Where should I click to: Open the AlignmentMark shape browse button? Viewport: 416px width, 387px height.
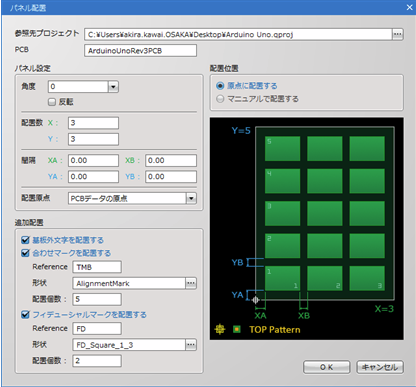pyautogui.click(x=191, y=283)
